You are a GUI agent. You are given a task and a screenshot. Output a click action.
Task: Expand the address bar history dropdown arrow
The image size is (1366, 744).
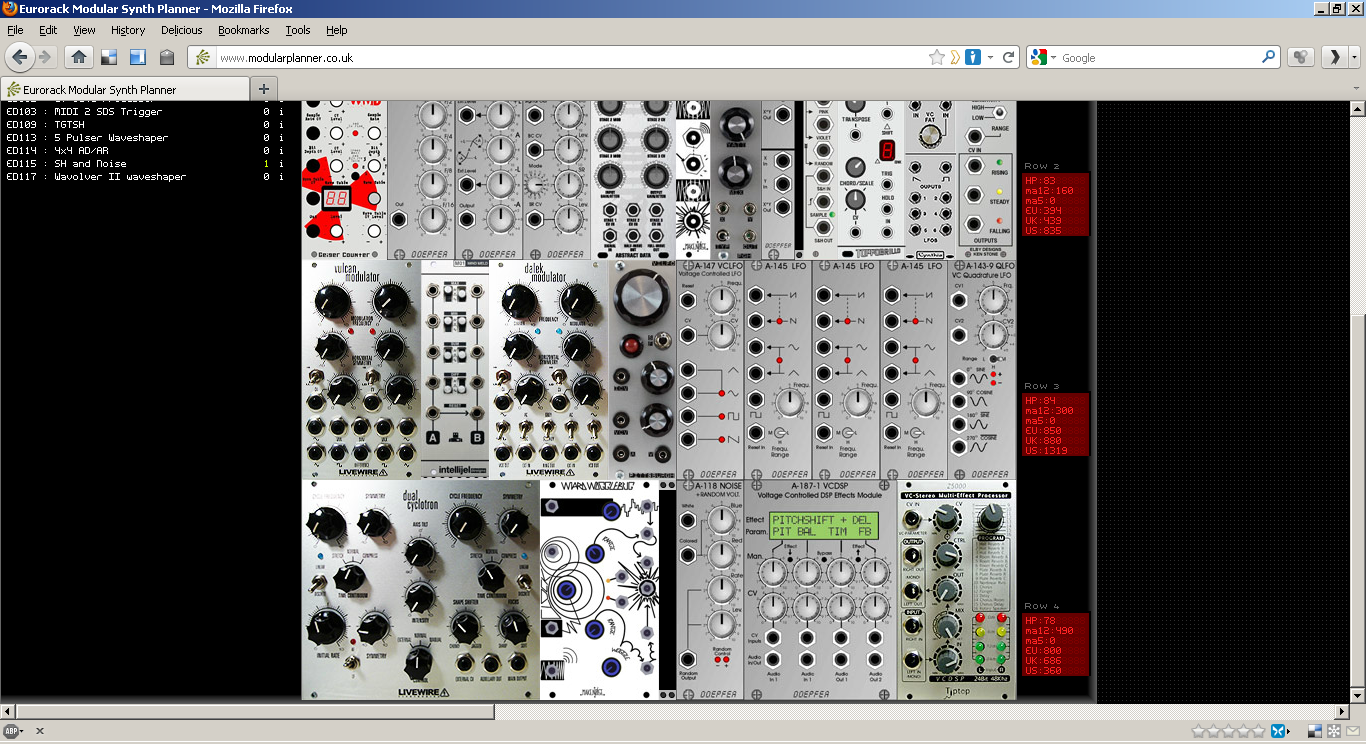[x=990, y=58]
